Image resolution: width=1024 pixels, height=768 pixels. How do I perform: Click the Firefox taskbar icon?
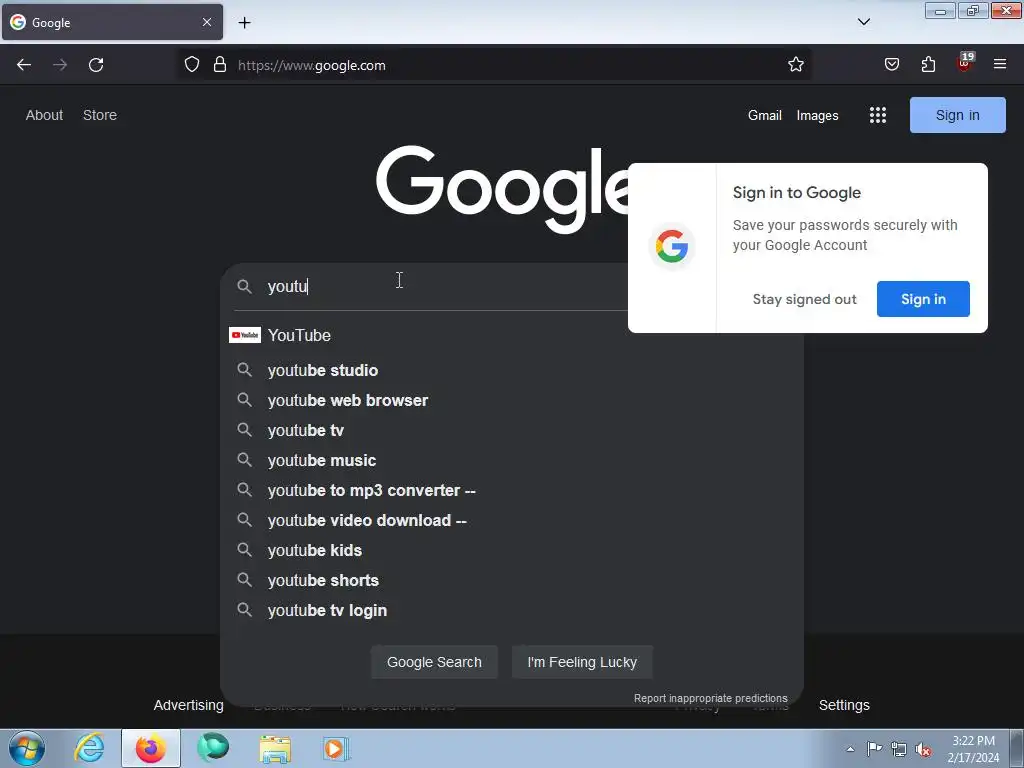[x=150, y=748]
